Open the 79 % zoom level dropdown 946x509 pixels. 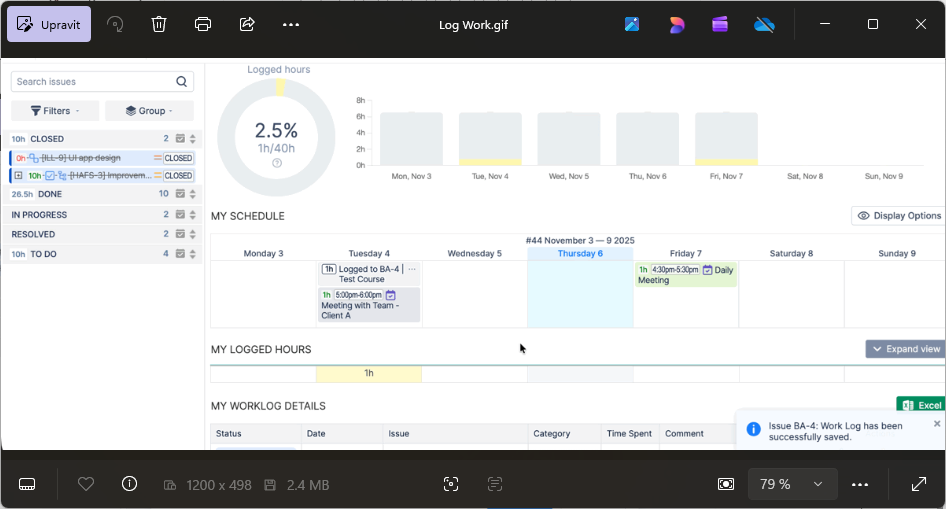(x=791, y=484)
